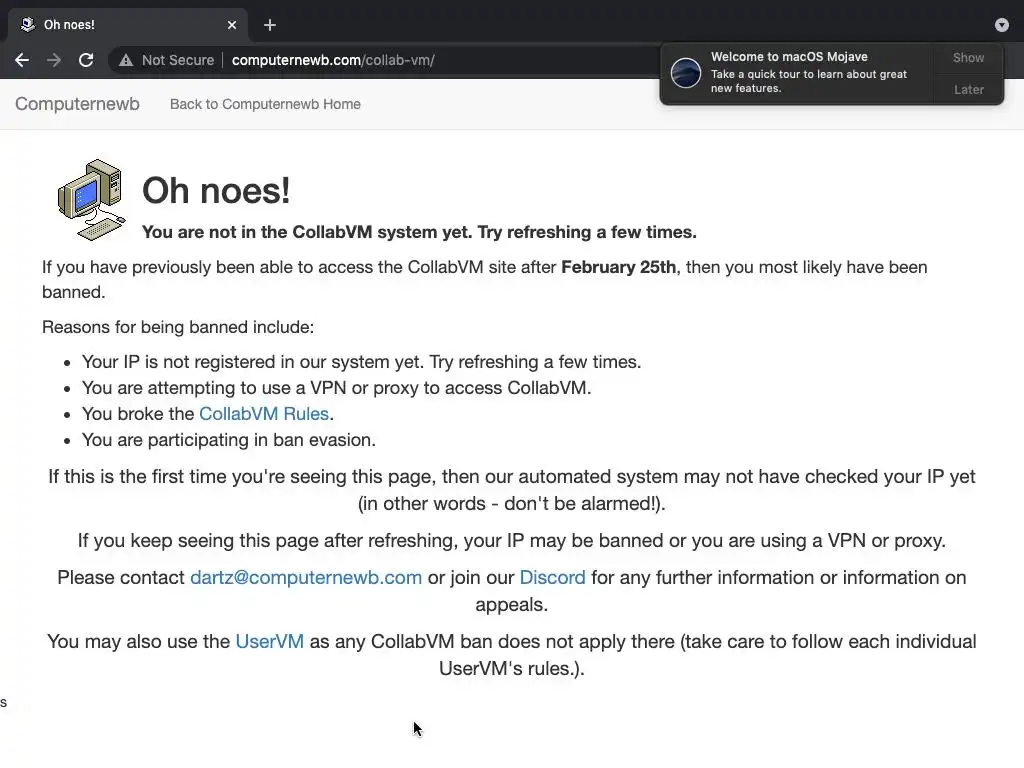This screenshot has width=1024, height=768.
Task: Click the browser back arrow
Action: point(22,60)
